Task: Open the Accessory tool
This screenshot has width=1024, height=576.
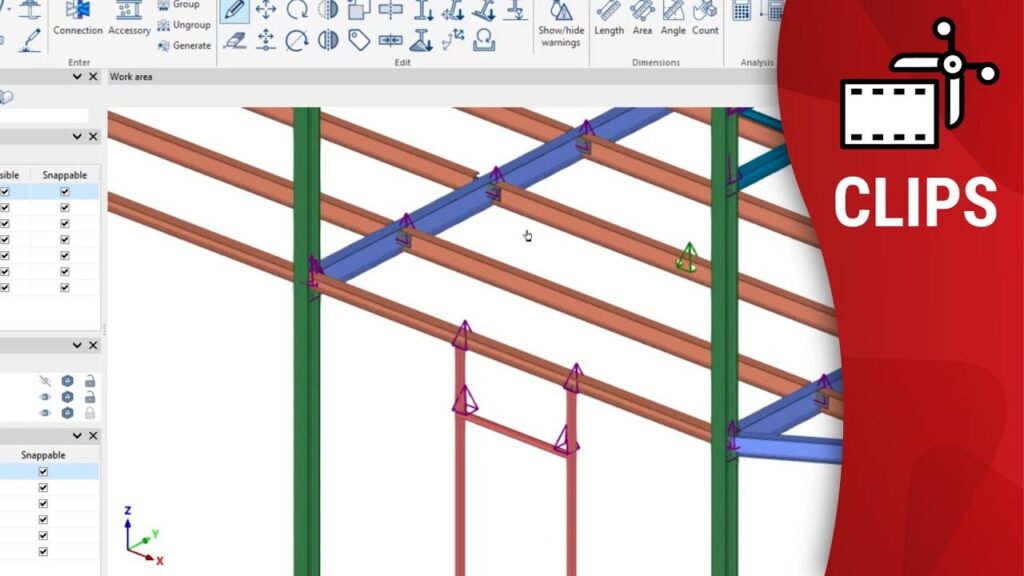Action: 129,18
